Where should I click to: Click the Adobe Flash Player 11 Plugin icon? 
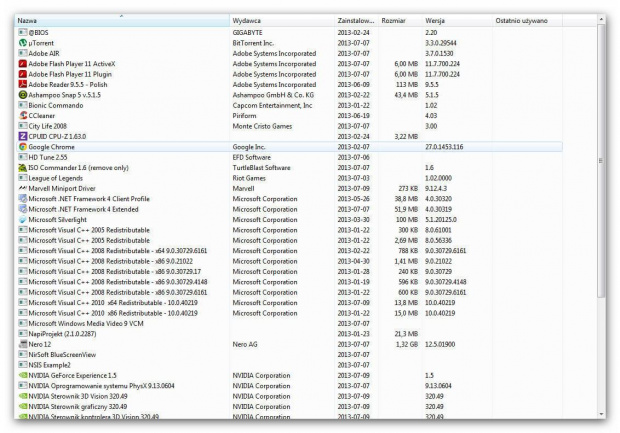click(x=23, y=74)
